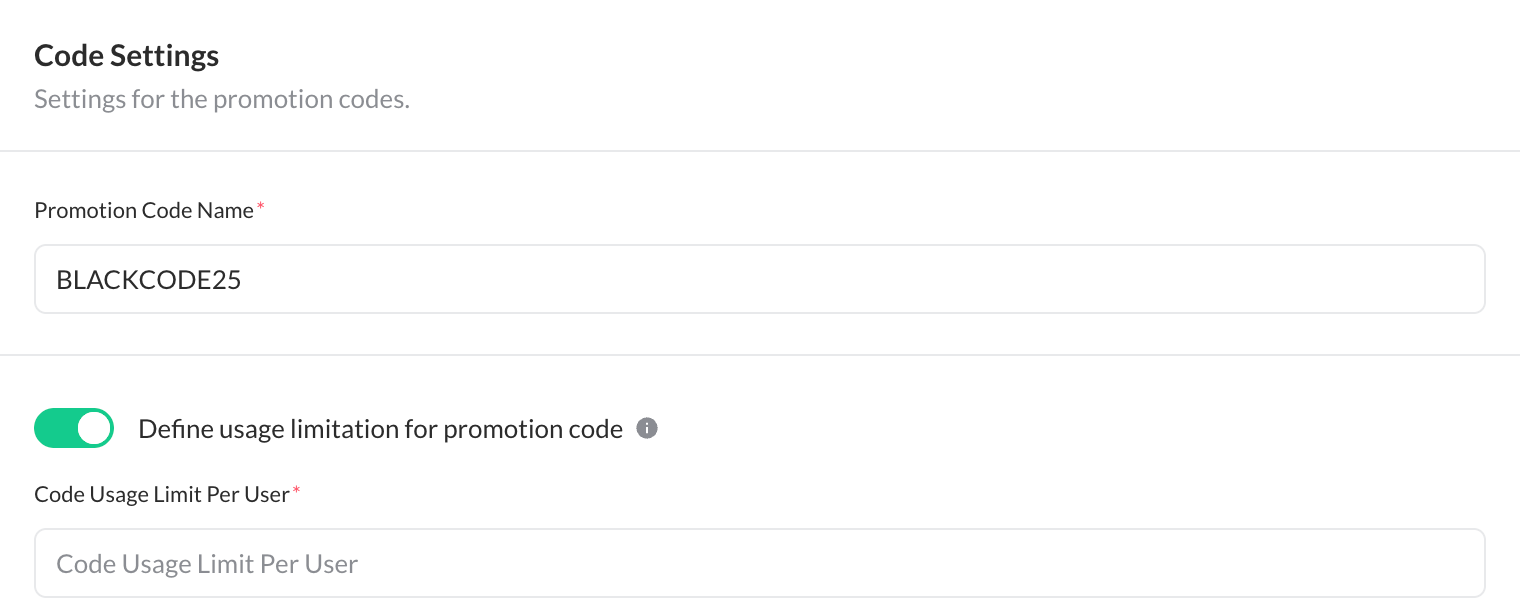The width and height of the screenshot is (1520, 614).
Task: Click the red asterisk after Code Usage Limit
Action: click(x=296, y=491)
